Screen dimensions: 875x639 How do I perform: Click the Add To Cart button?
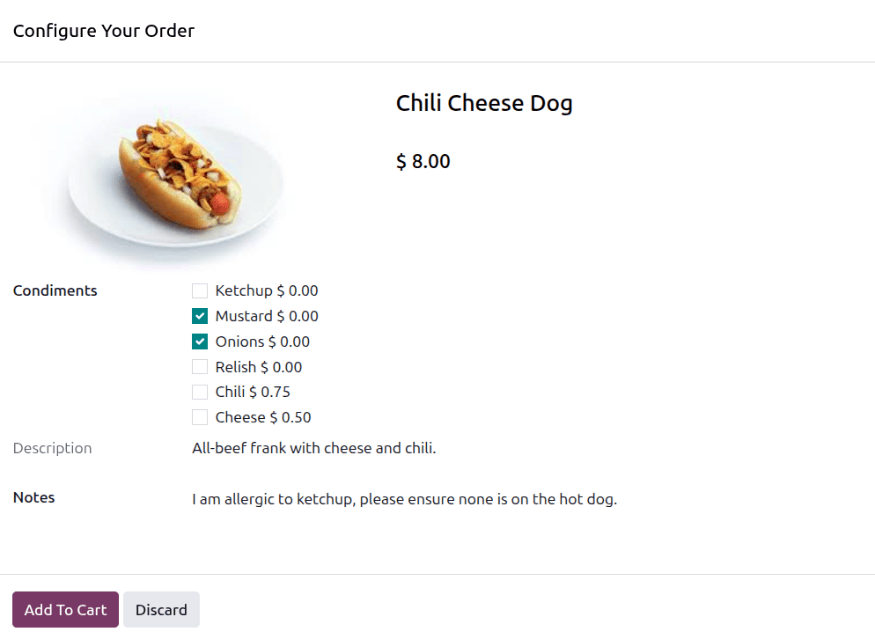point(64,609)
